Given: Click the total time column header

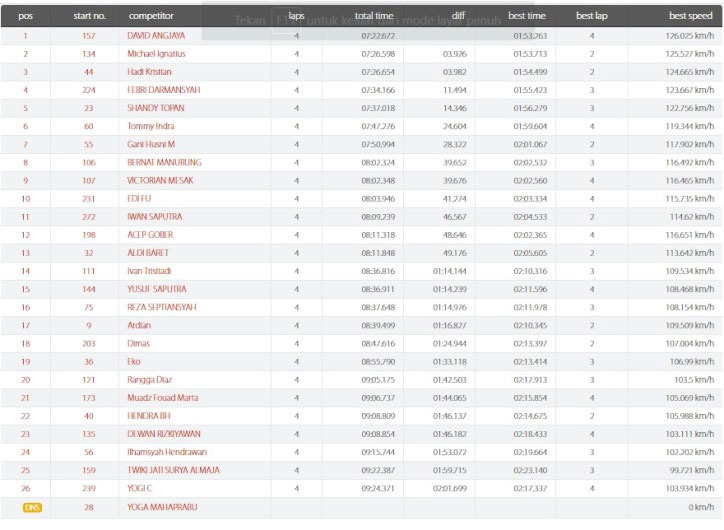Looking at the screenshot, I should [373, 16].
